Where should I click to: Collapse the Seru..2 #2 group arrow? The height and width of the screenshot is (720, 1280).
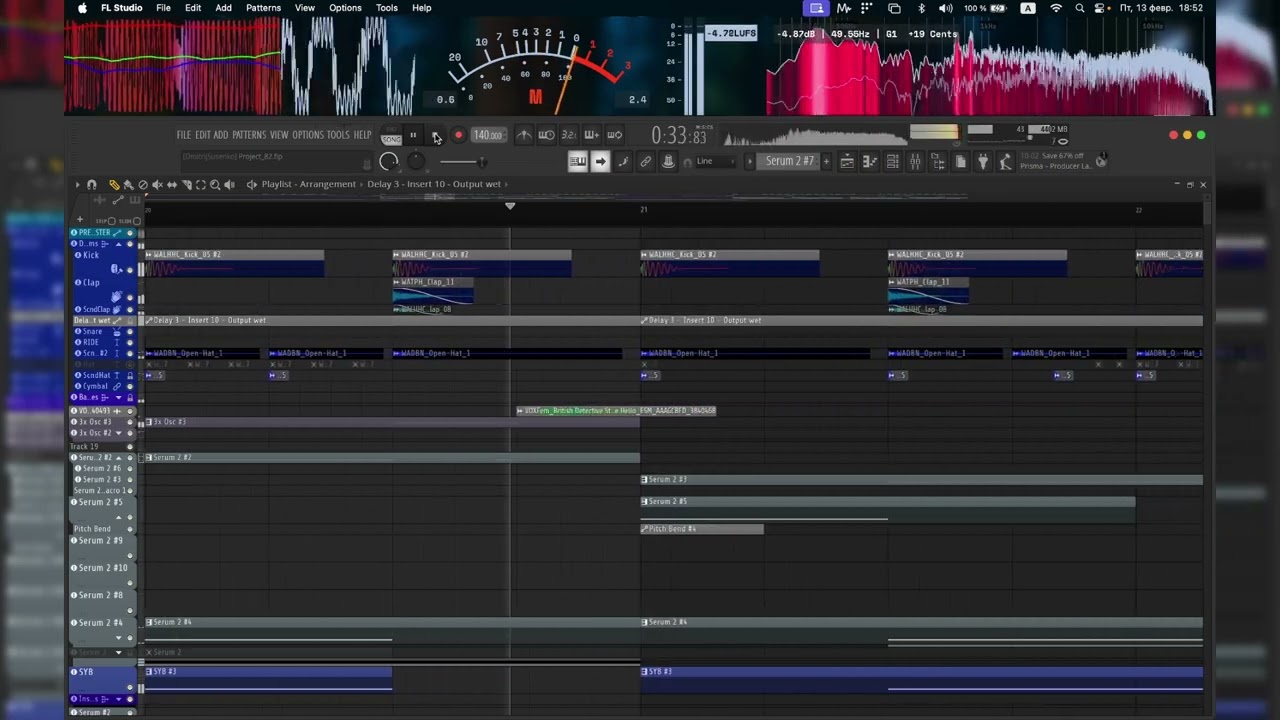[x=118, y=458]
